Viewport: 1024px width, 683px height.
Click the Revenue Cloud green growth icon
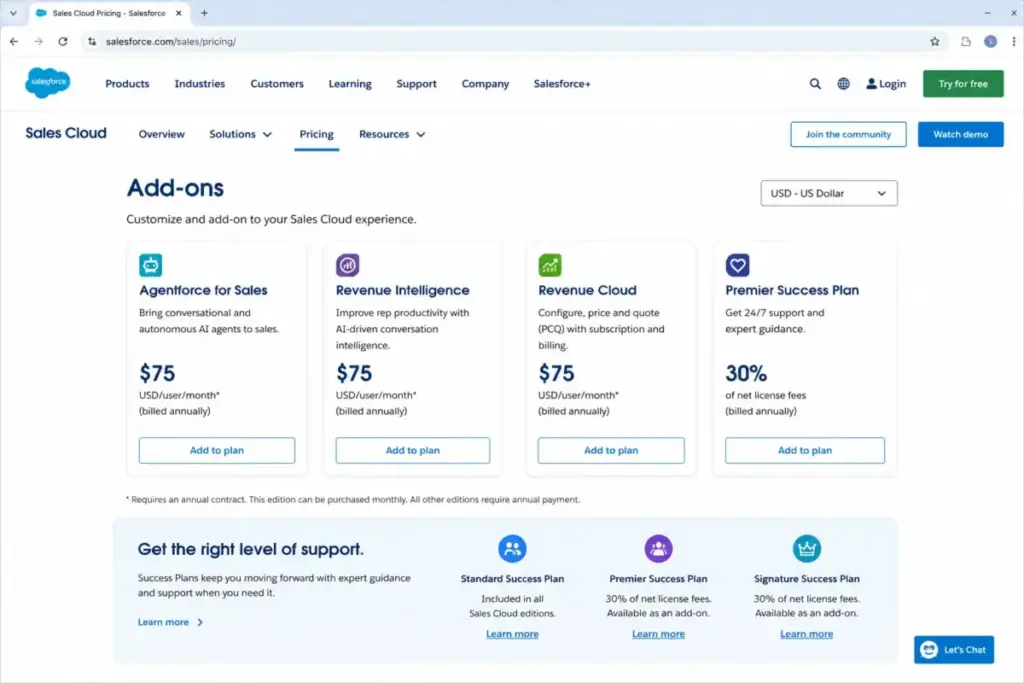(x=550, y=265)
